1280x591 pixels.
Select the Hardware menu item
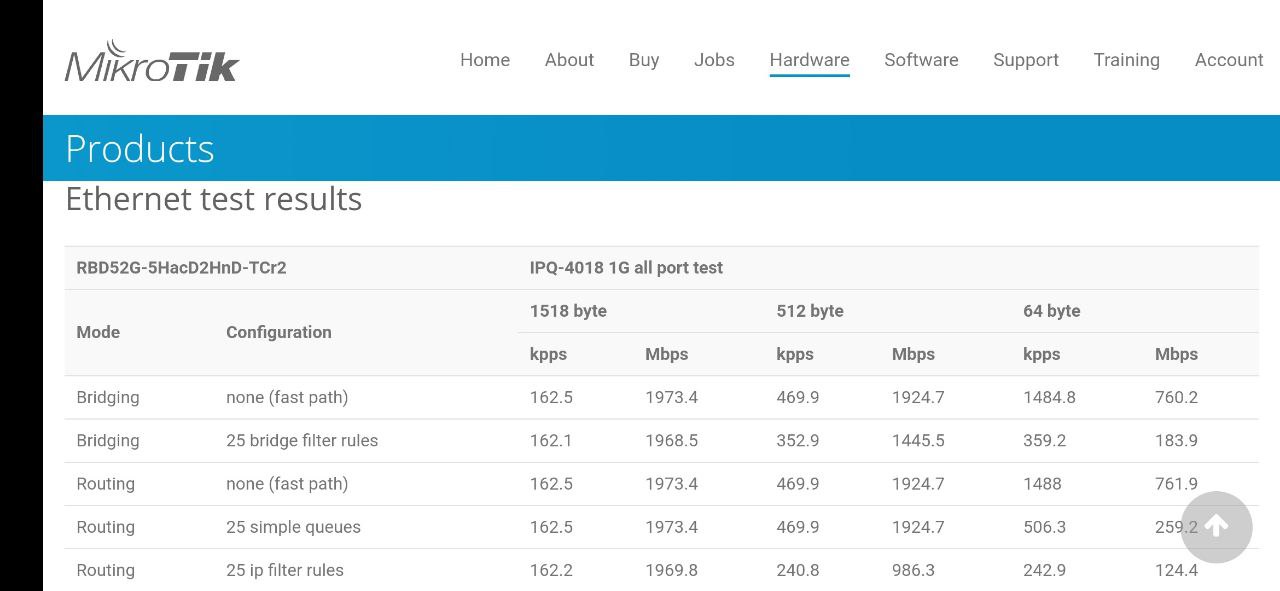[809, 60]
